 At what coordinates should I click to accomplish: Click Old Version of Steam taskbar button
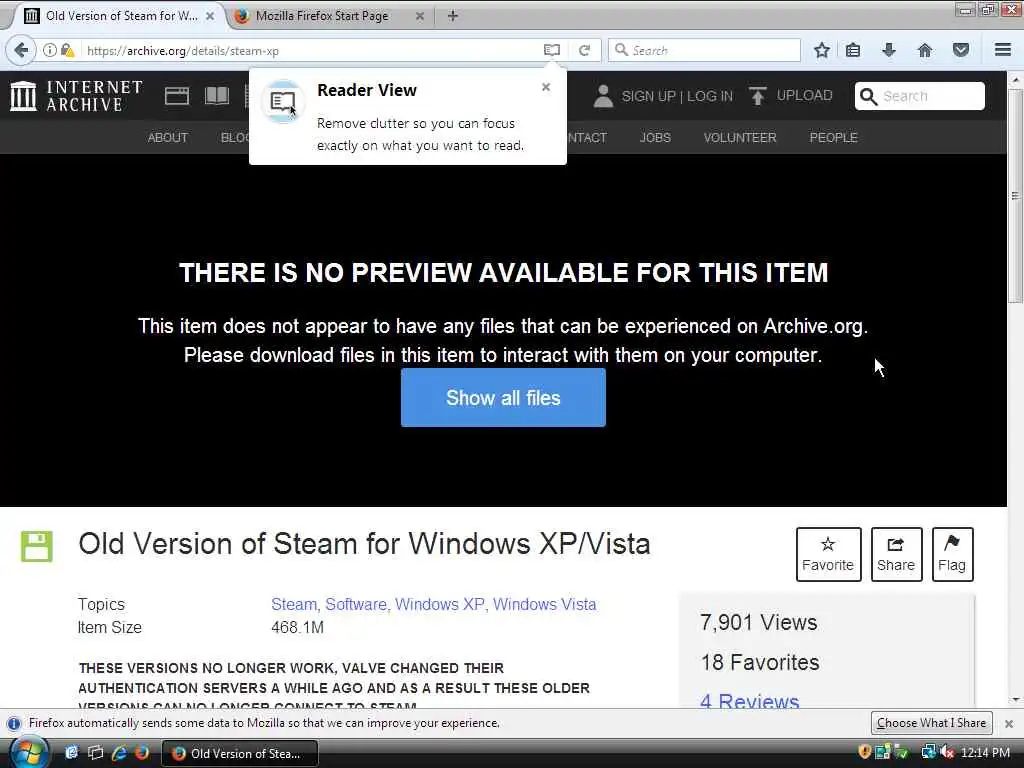coord(239,753)
